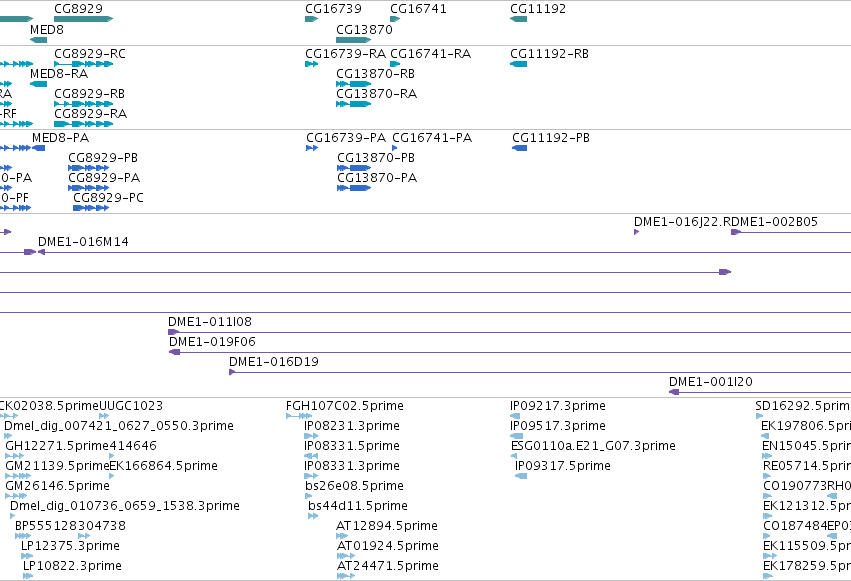
Task: Click the CG8929-PC protein label
Action: pyautogui.click(x=109, y=198)
